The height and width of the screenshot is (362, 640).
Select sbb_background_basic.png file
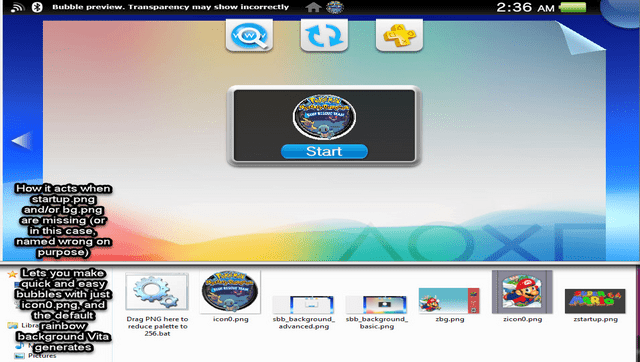(x=376, y=312)
